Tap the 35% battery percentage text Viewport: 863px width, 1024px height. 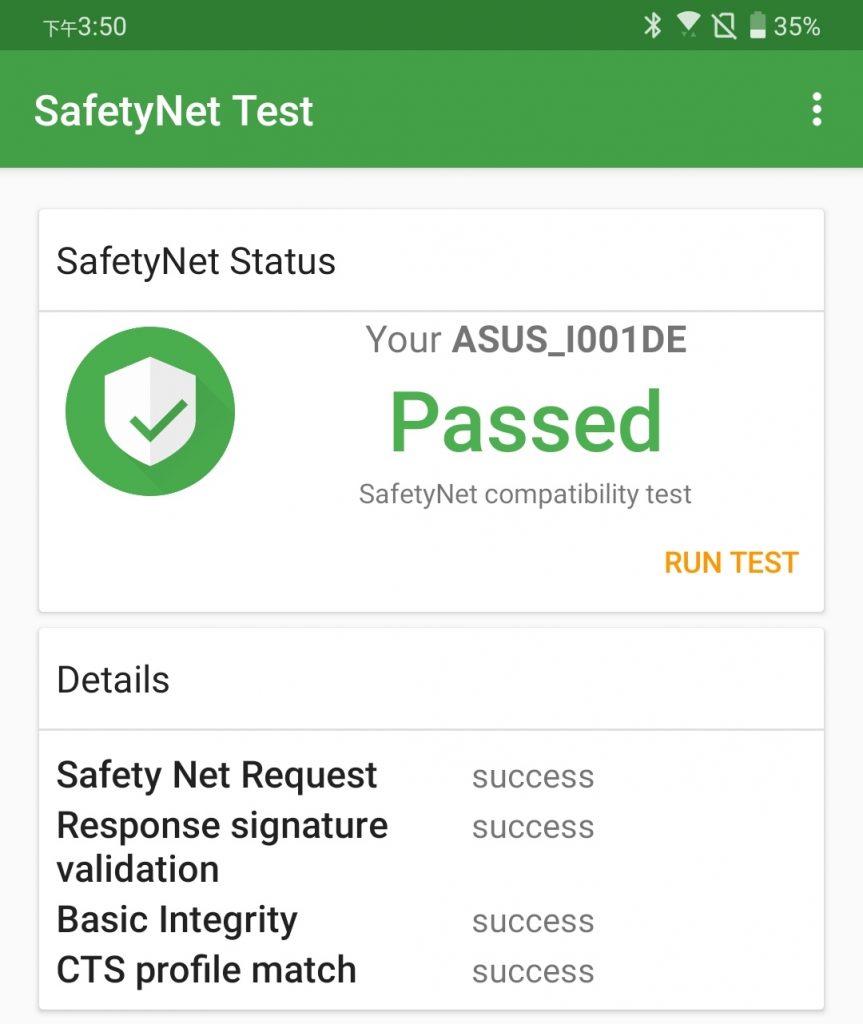(x=797, y=27)
